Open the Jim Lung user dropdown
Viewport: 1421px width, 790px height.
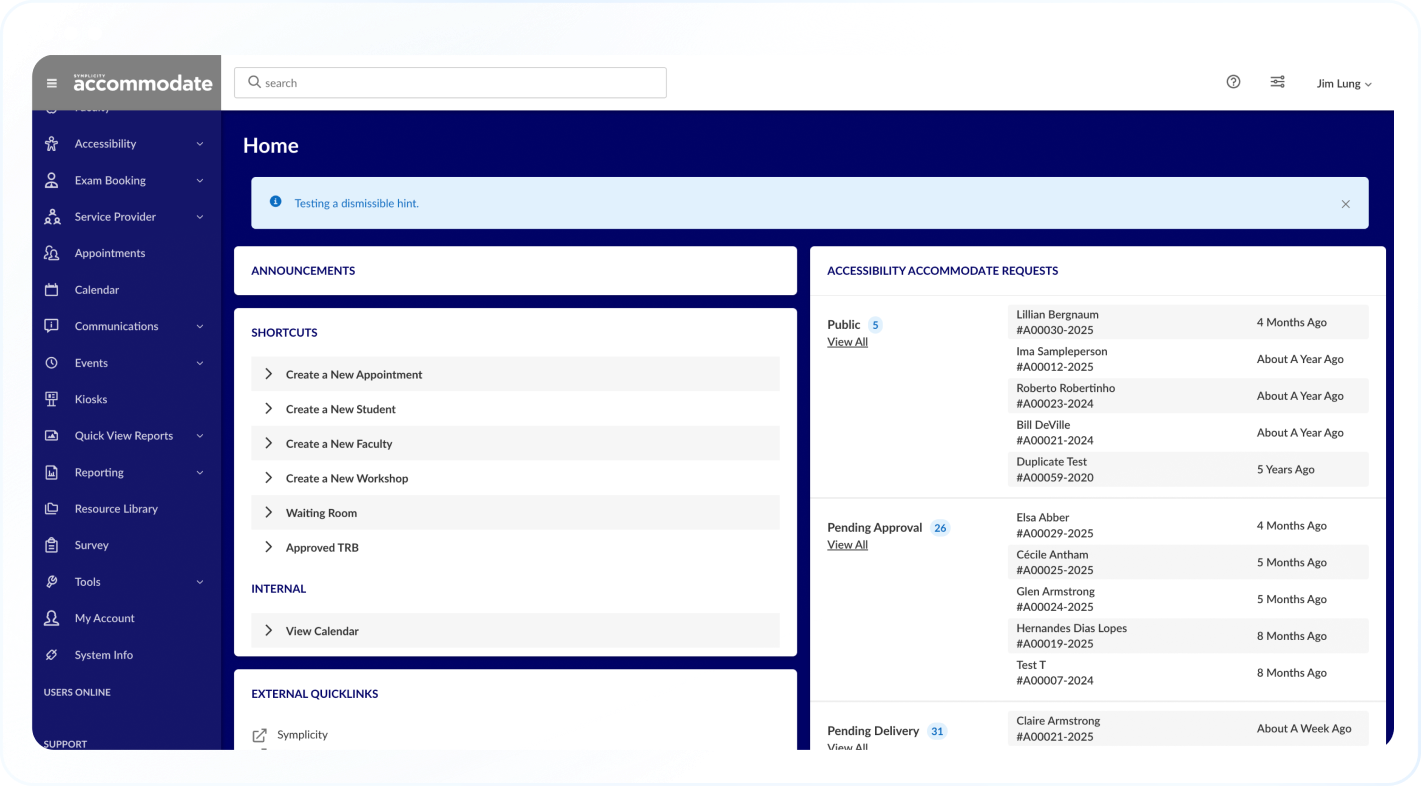[x=1344, y=84]
